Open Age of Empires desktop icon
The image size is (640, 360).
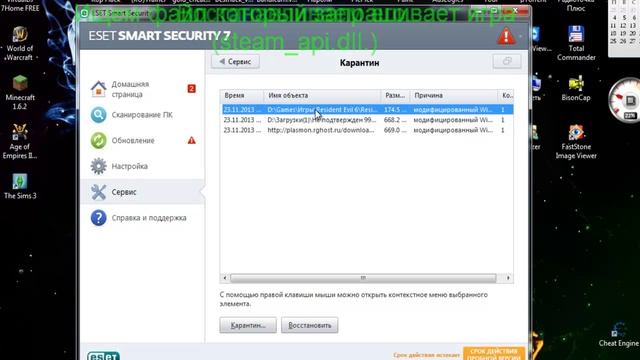click(x=20, y=142)
